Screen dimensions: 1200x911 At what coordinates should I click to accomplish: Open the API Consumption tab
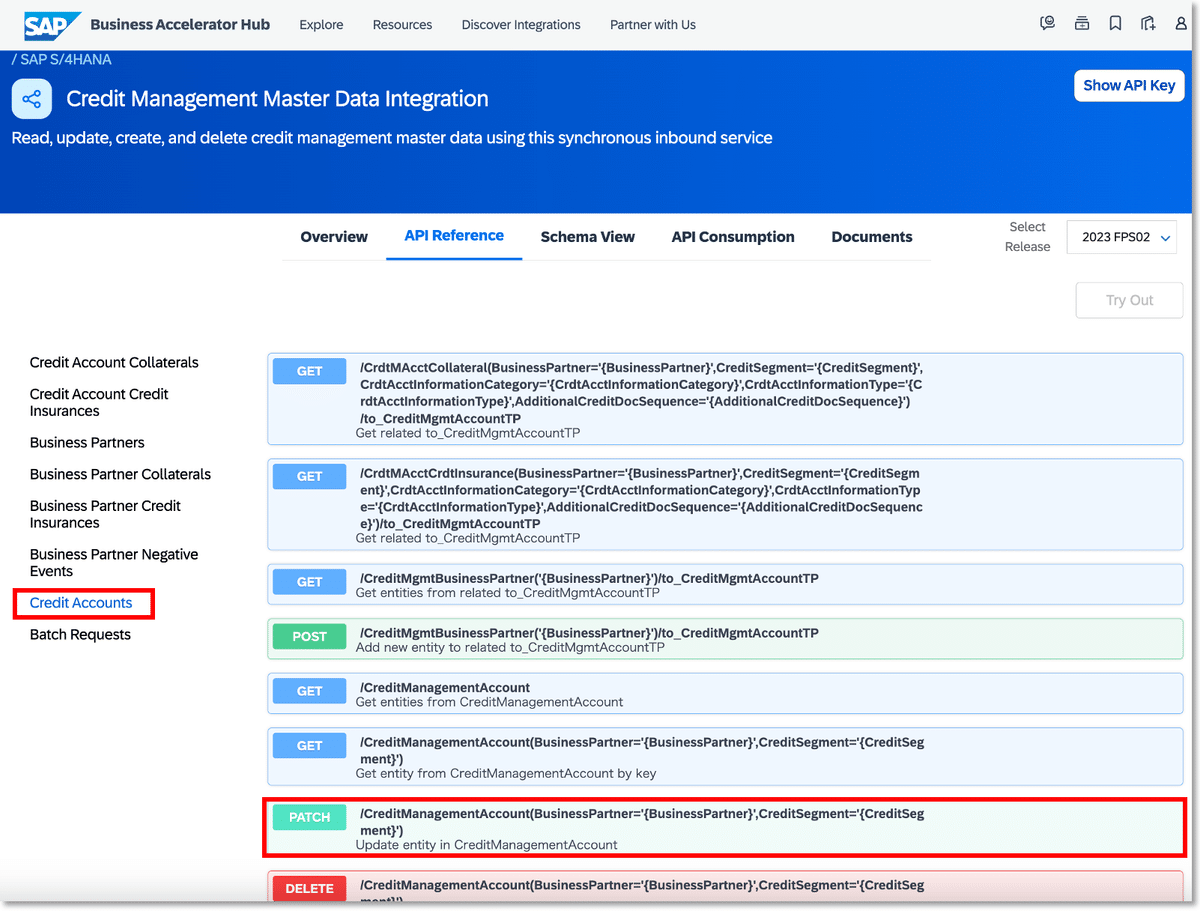(733, 237)
